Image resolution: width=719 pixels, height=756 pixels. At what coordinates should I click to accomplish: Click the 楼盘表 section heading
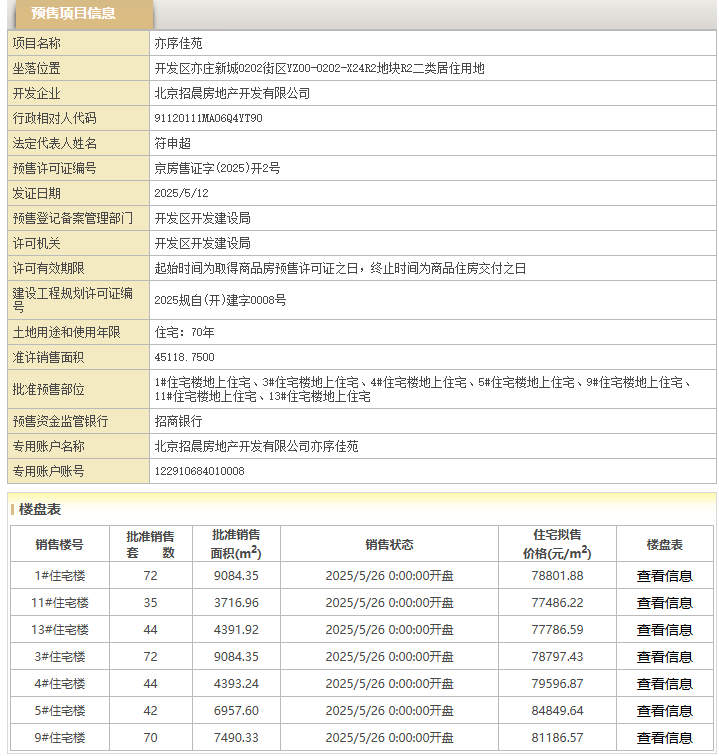pyautogui.click(x=40, y=509)
